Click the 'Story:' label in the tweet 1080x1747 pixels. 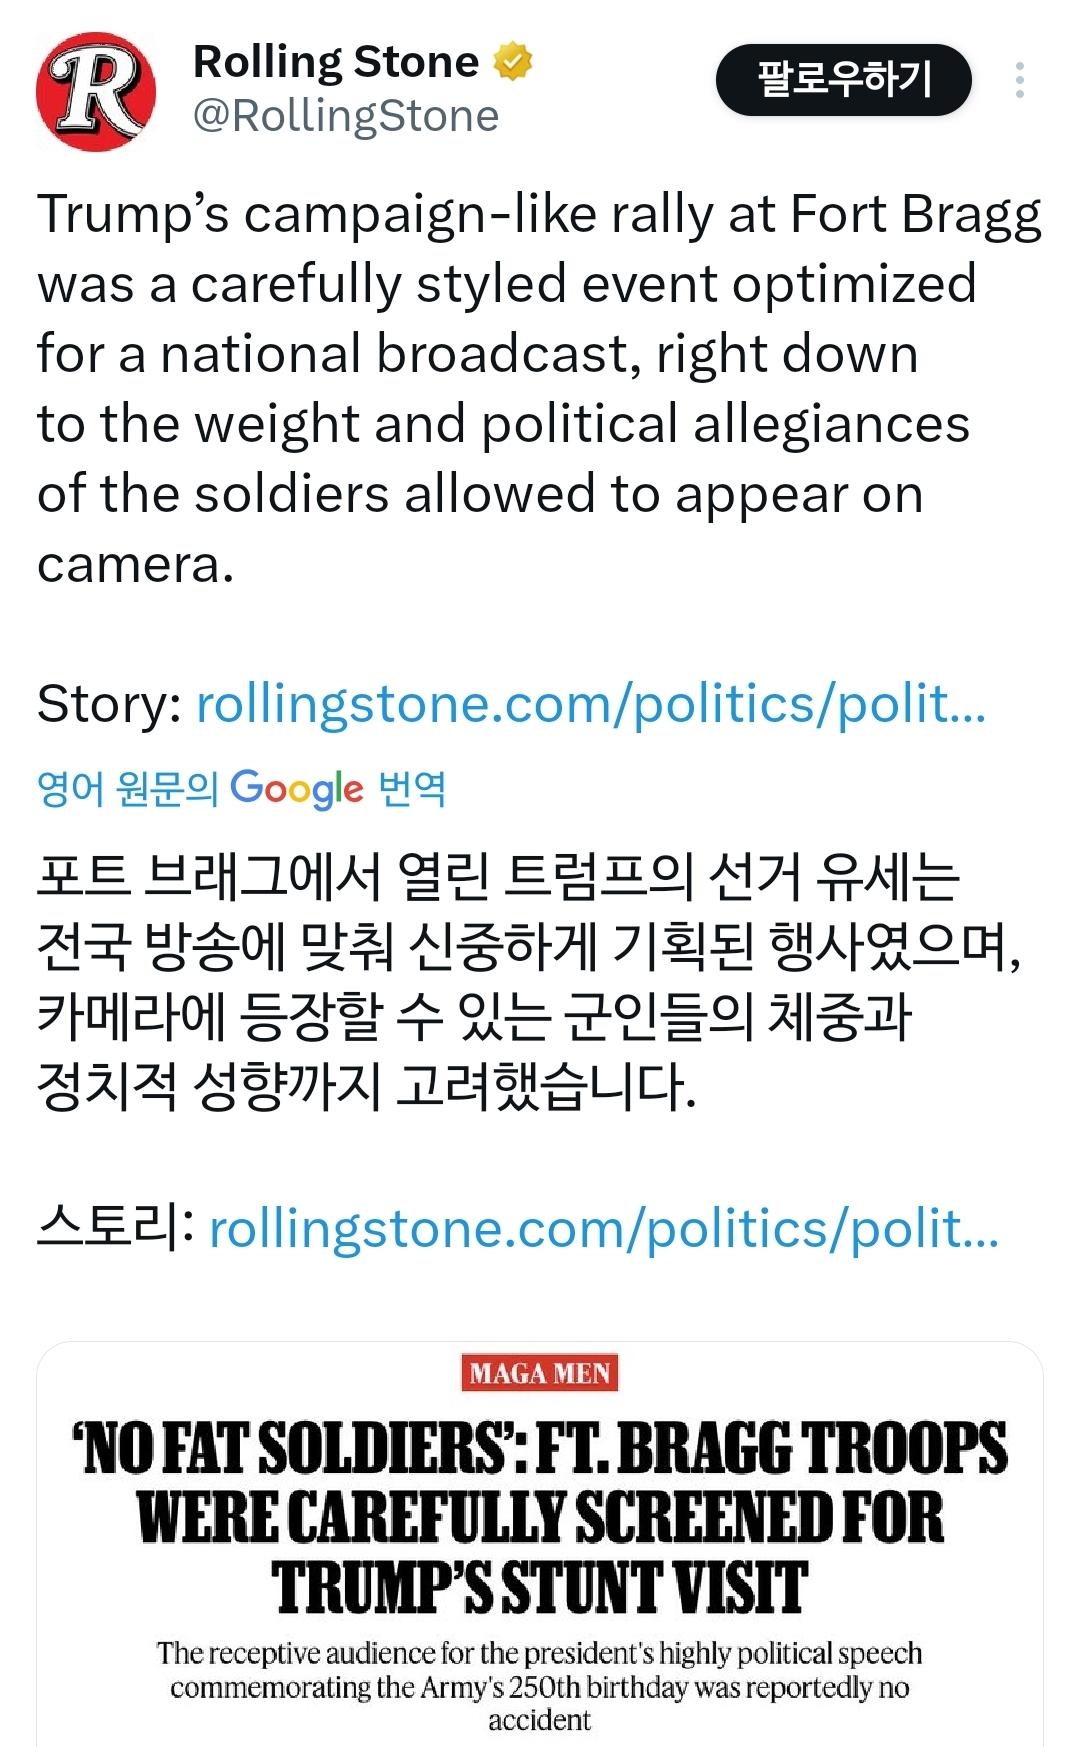[109, 704]
